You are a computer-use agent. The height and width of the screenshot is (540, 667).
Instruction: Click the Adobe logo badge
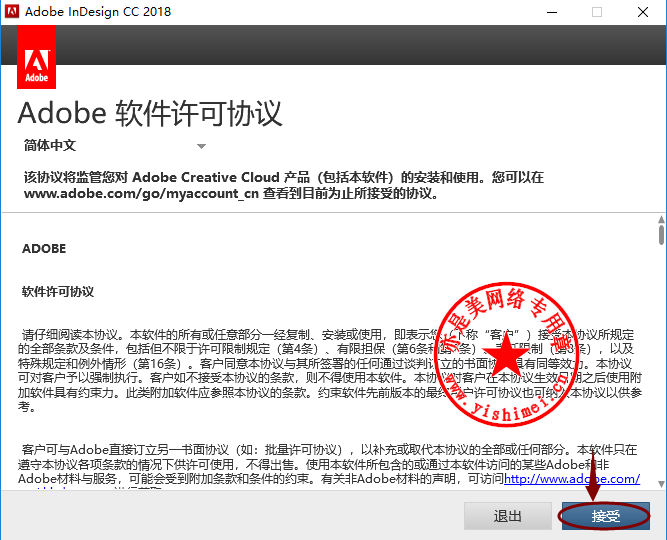click(x=37, y=57)
